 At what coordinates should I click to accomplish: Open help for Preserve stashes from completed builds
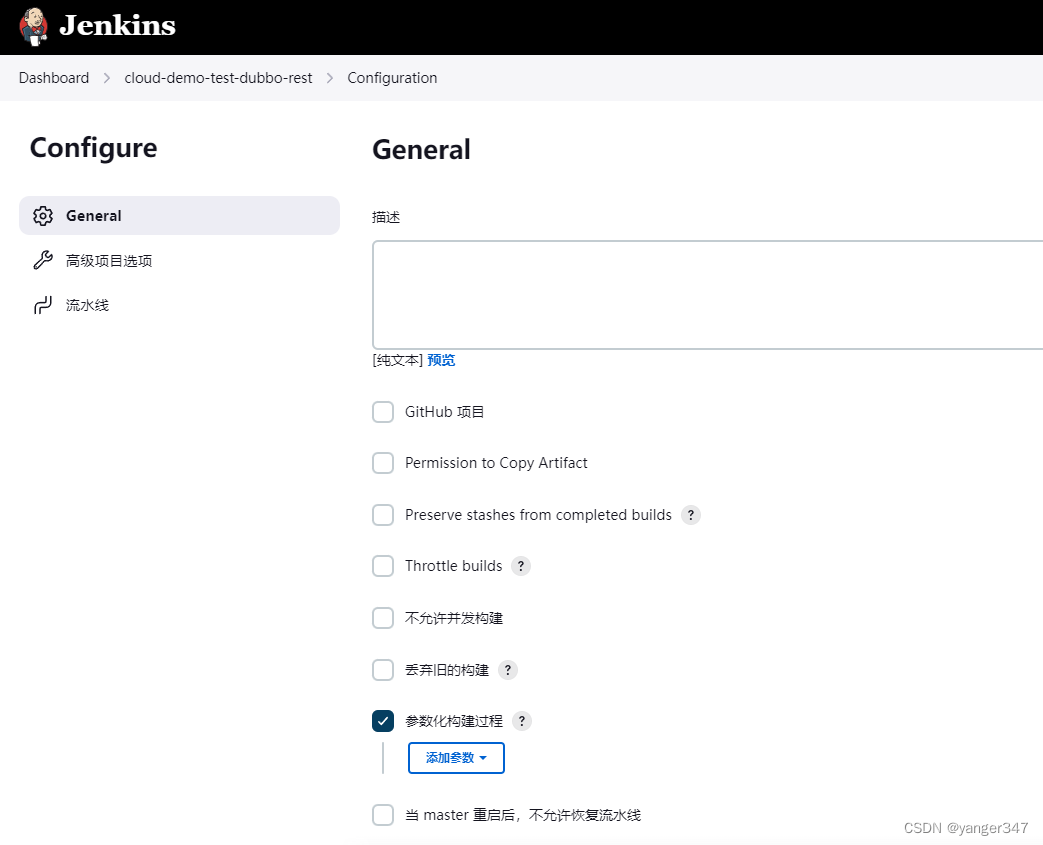click(x=690, y=515)
